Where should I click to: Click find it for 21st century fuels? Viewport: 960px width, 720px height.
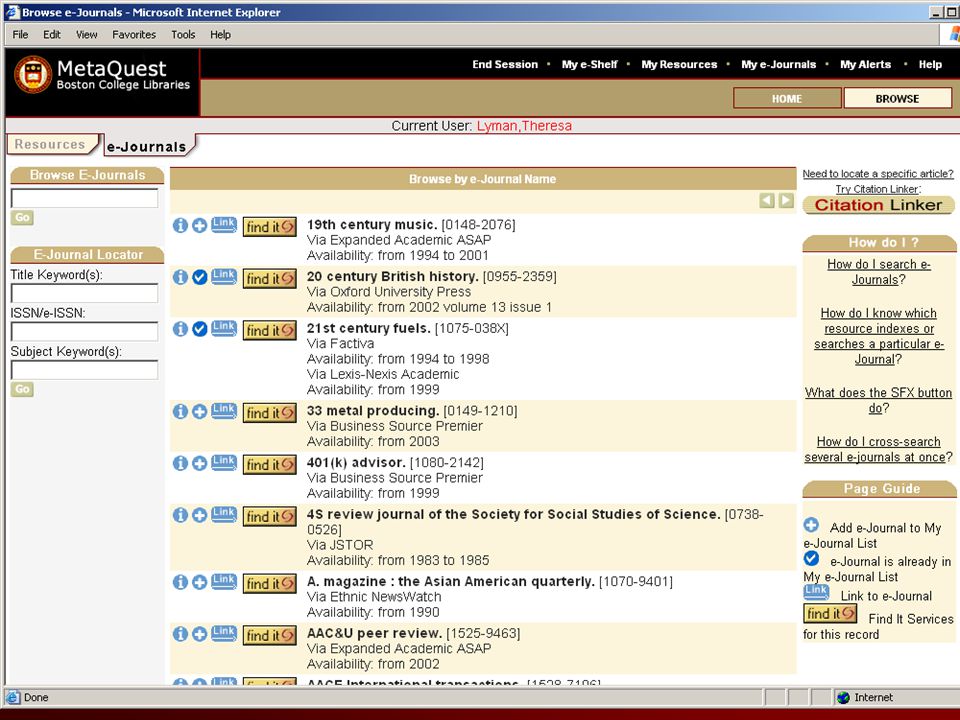[270, 331]
